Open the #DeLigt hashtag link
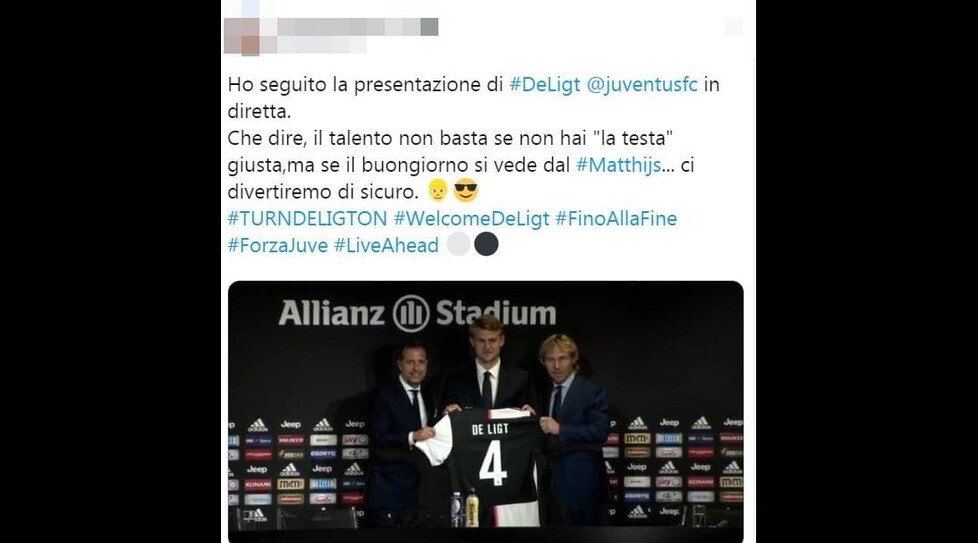Image resolution: width=978 pixels, height=543 pixels. point(545,85)
